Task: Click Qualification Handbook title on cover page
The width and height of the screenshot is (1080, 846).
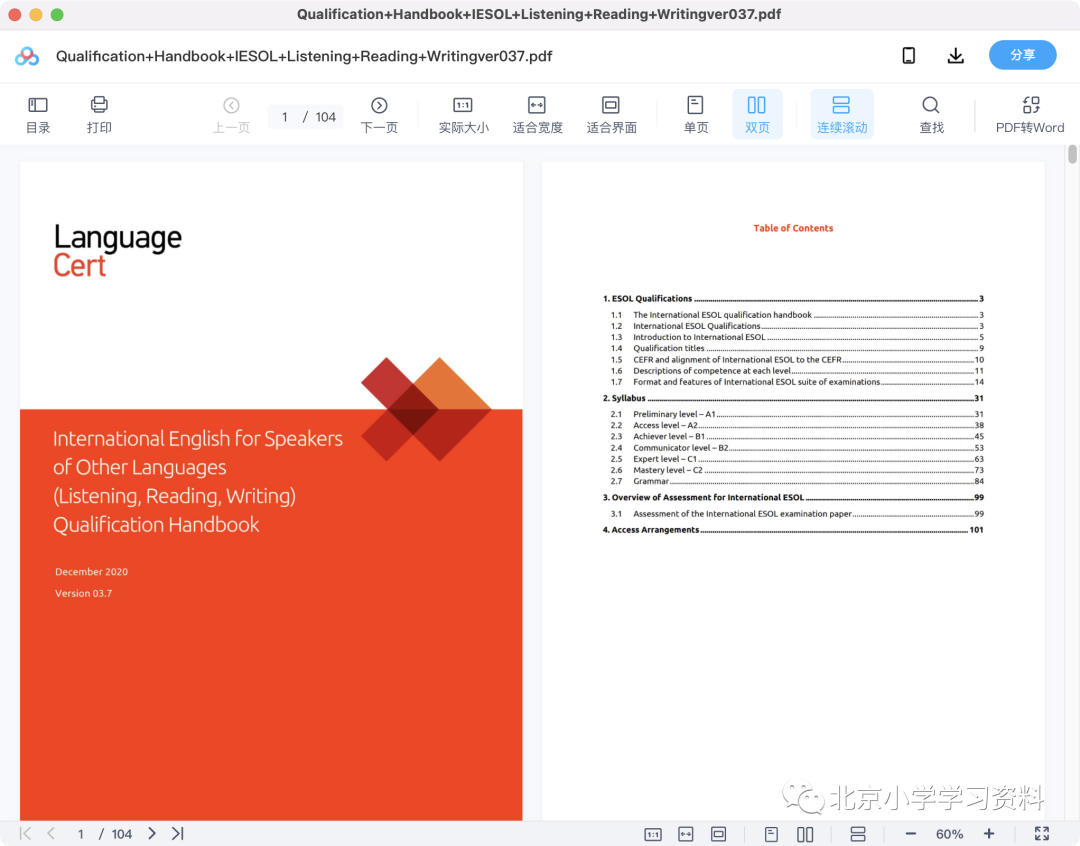Action: 156,525
